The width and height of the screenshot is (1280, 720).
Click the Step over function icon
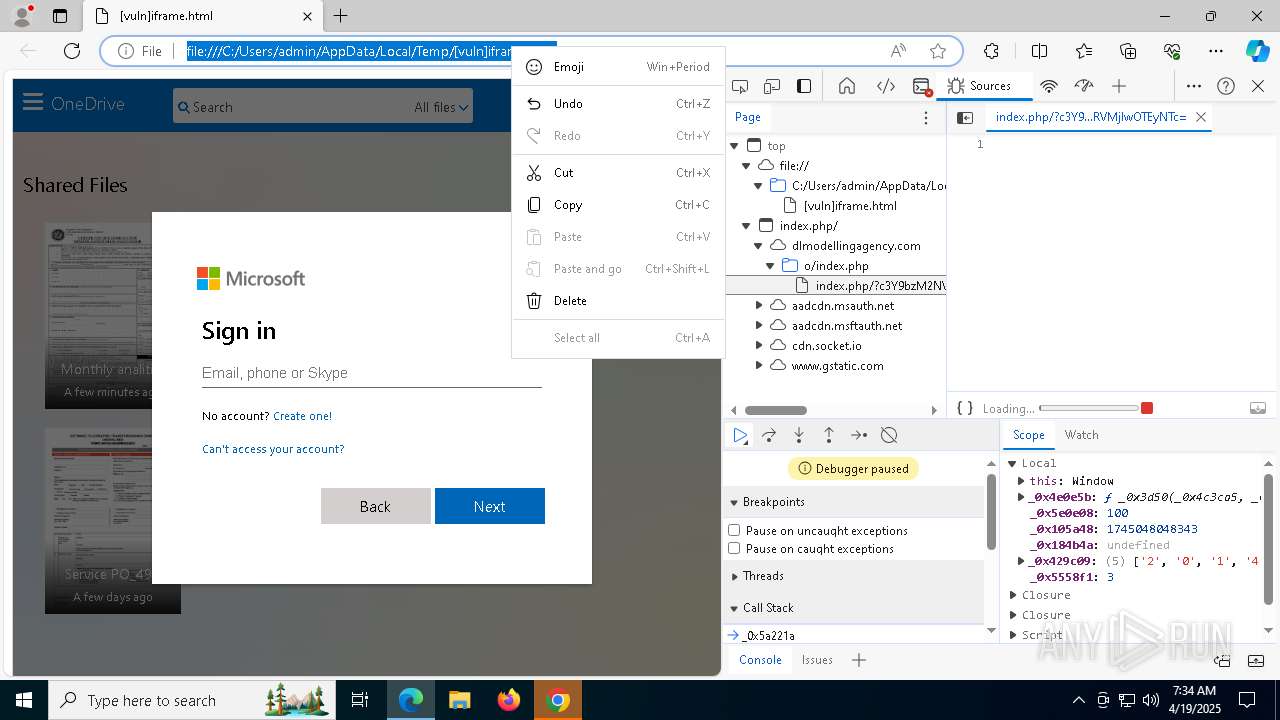click(x=769, y=435)
